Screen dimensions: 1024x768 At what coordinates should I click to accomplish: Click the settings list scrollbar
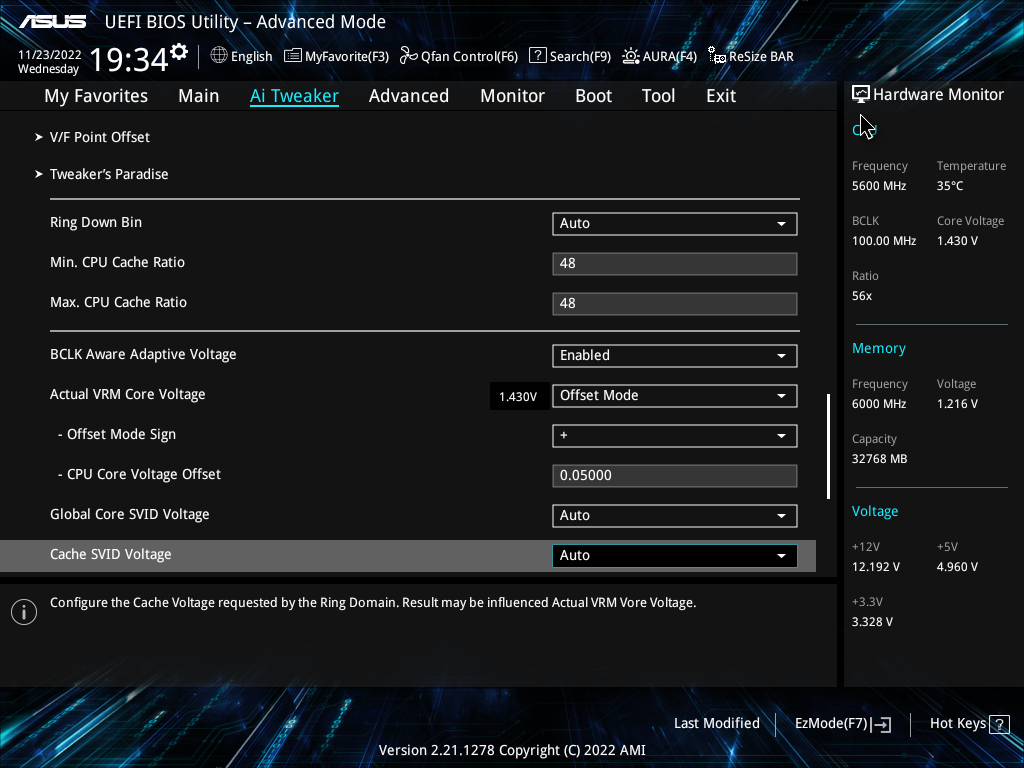click(828, 446)
